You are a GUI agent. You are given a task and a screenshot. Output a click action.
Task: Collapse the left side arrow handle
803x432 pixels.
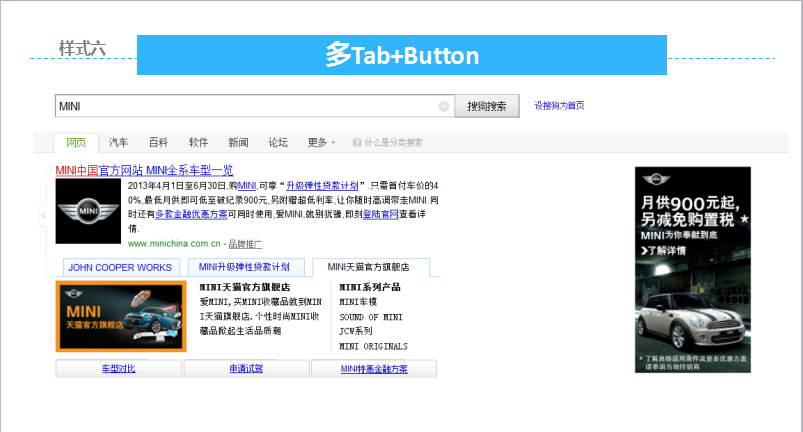click(43, 215)
